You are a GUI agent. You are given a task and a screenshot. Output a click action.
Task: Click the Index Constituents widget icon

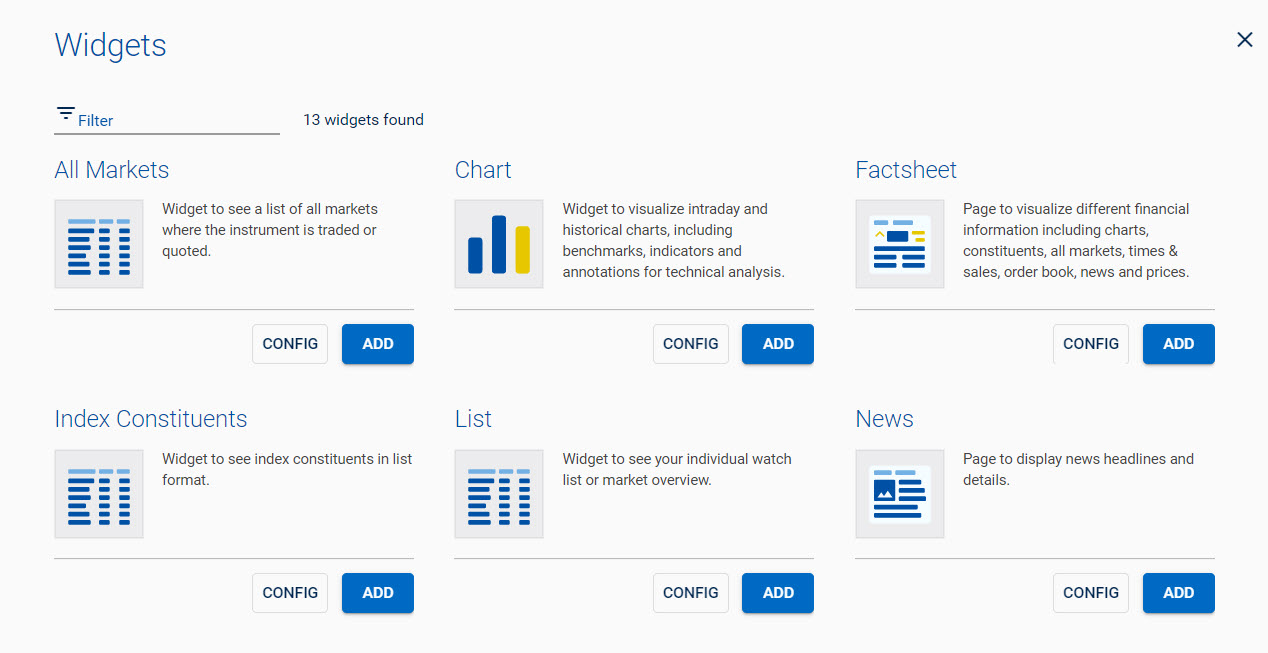tap(99, 494)
